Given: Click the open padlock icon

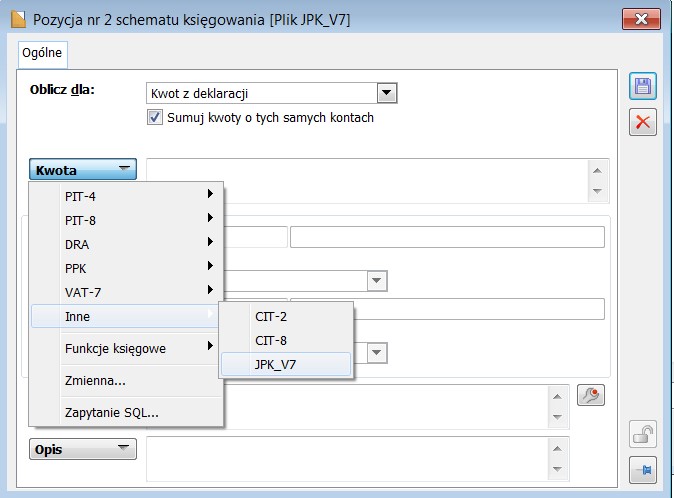Looking at the screenshot, I should click(x=643, y=434).
